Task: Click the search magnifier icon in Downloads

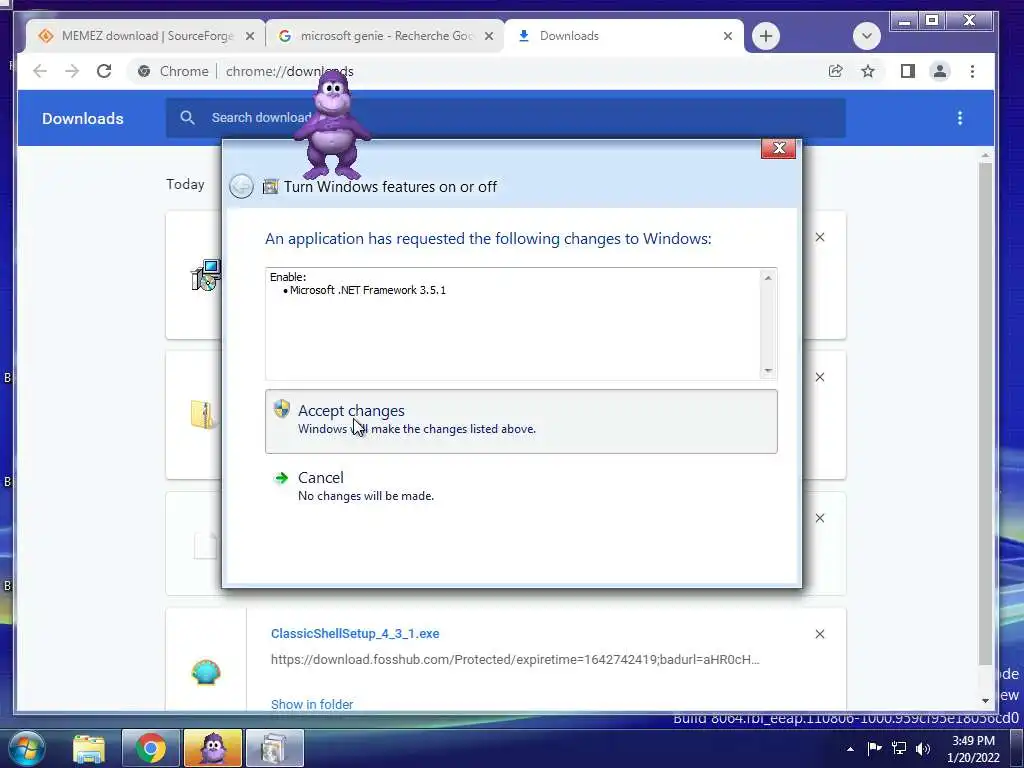Action: [187, 118]
